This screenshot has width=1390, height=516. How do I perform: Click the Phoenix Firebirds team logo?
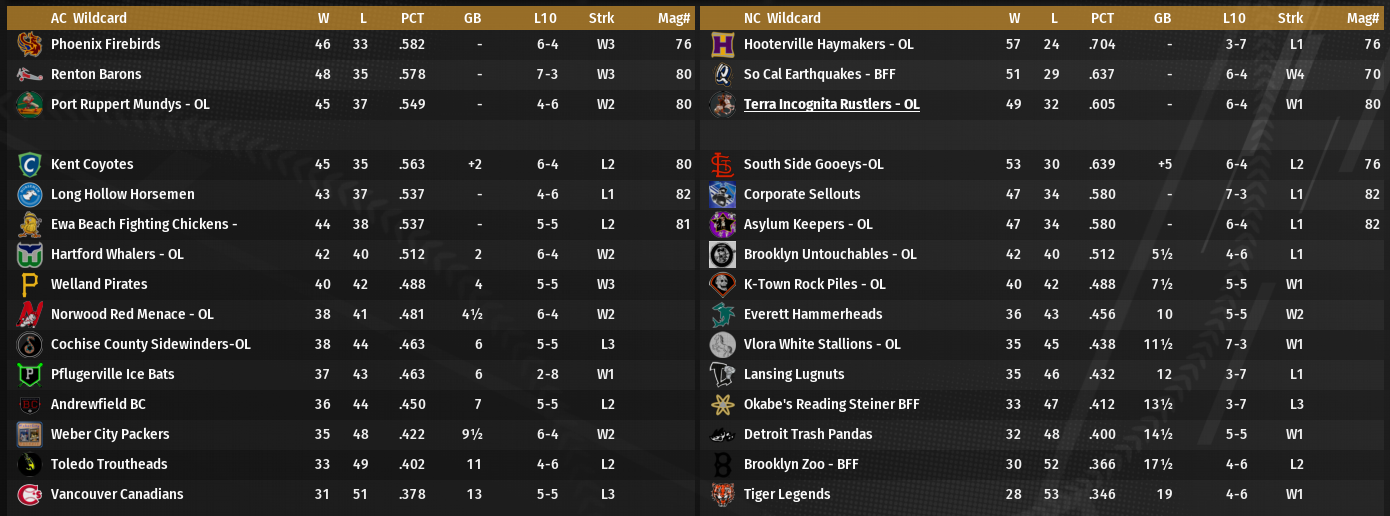[x=28, y=44]
